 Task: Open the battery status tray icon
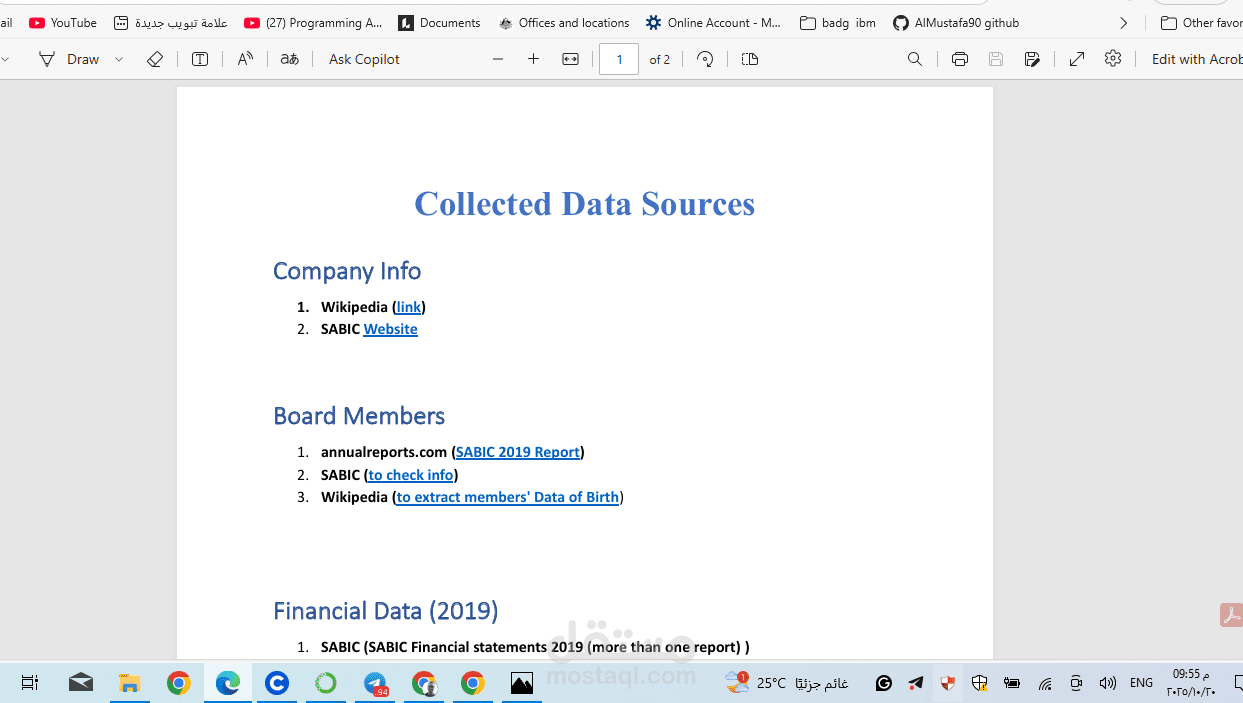point(1012,683)
